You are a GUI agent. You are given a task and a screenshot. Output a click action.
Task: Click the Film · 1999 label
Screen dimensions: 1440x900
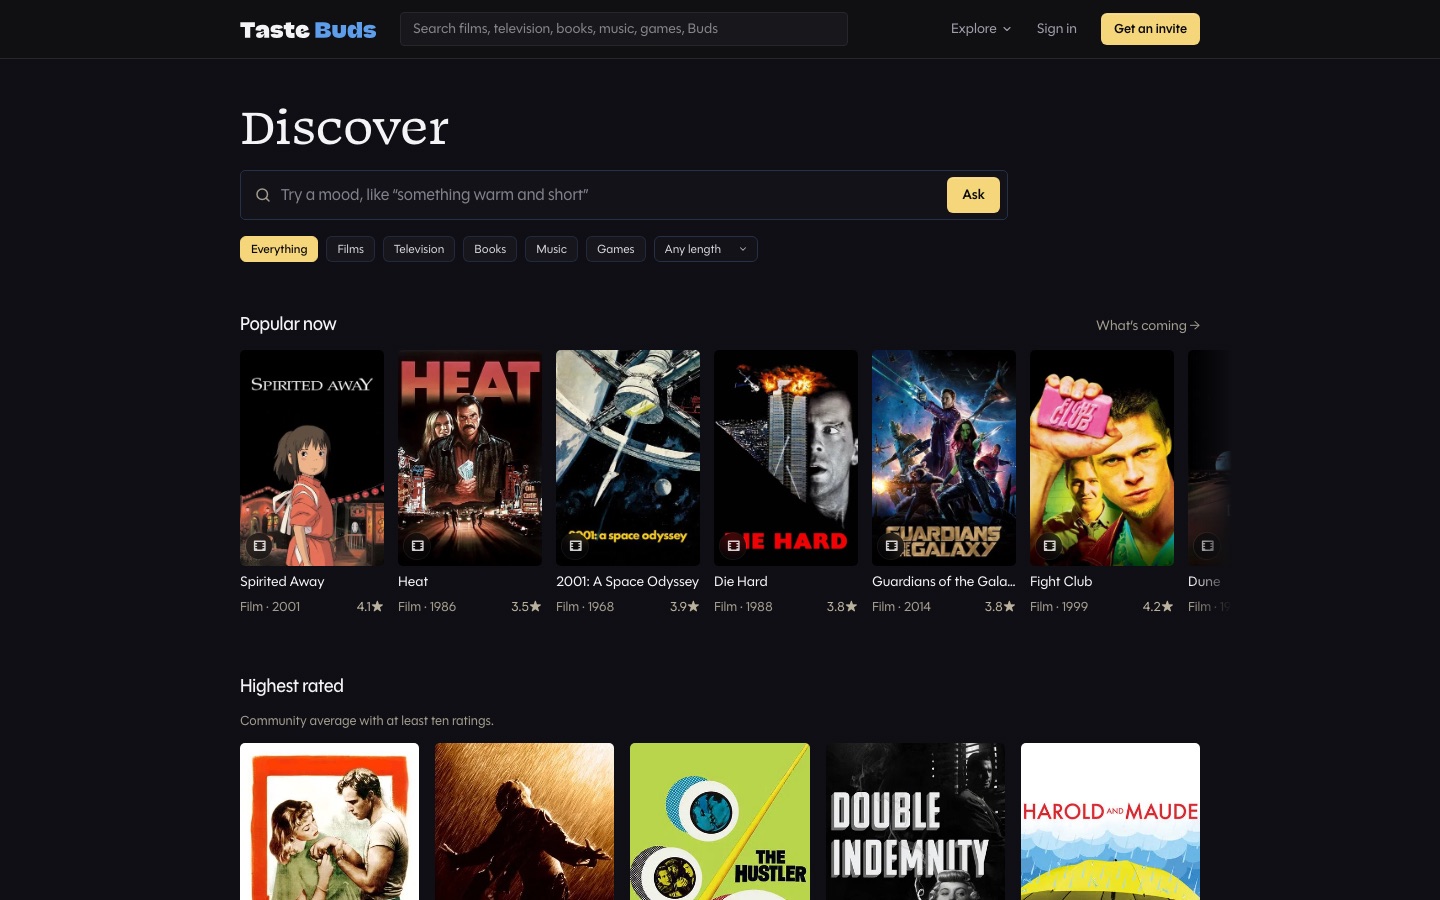pyautogui.click(x=1059, y=607)
